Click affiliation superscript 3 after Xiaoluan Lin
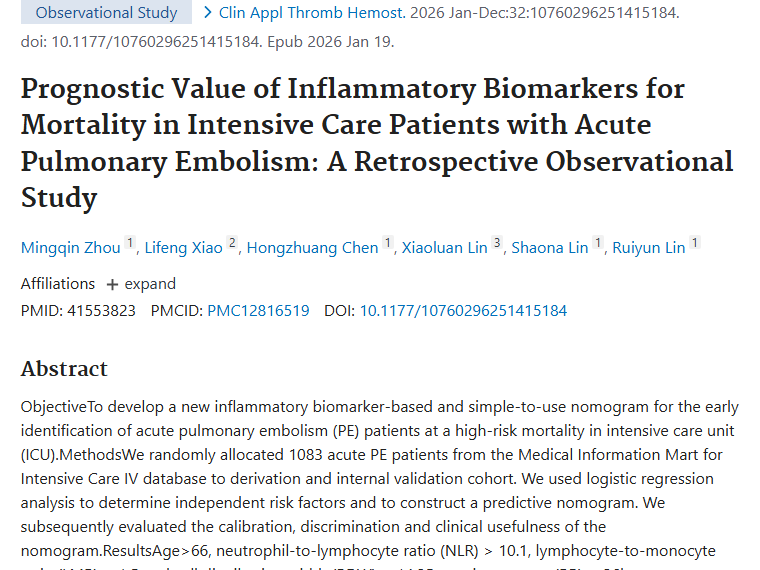 click(x=497, y=245)
